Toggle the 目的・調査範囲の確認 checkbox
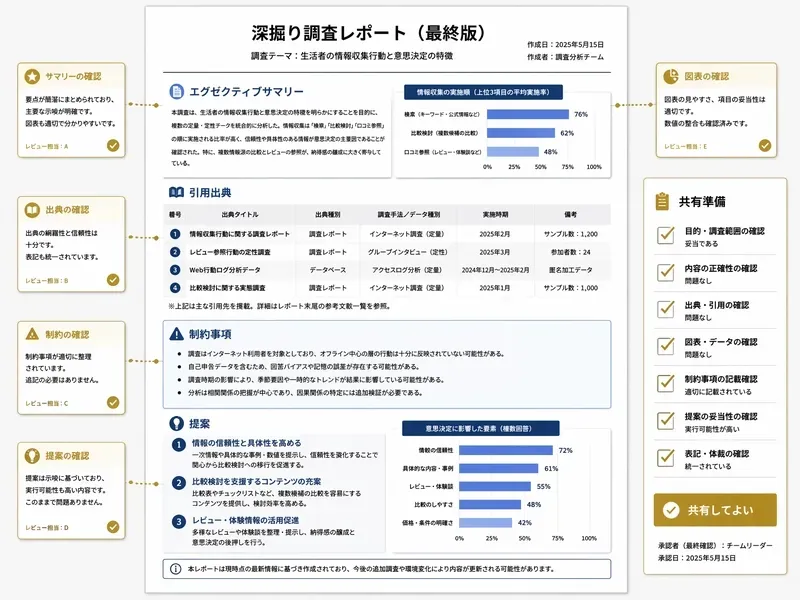The height and width of the screenshot is (600, 800). tap(666, 235)
